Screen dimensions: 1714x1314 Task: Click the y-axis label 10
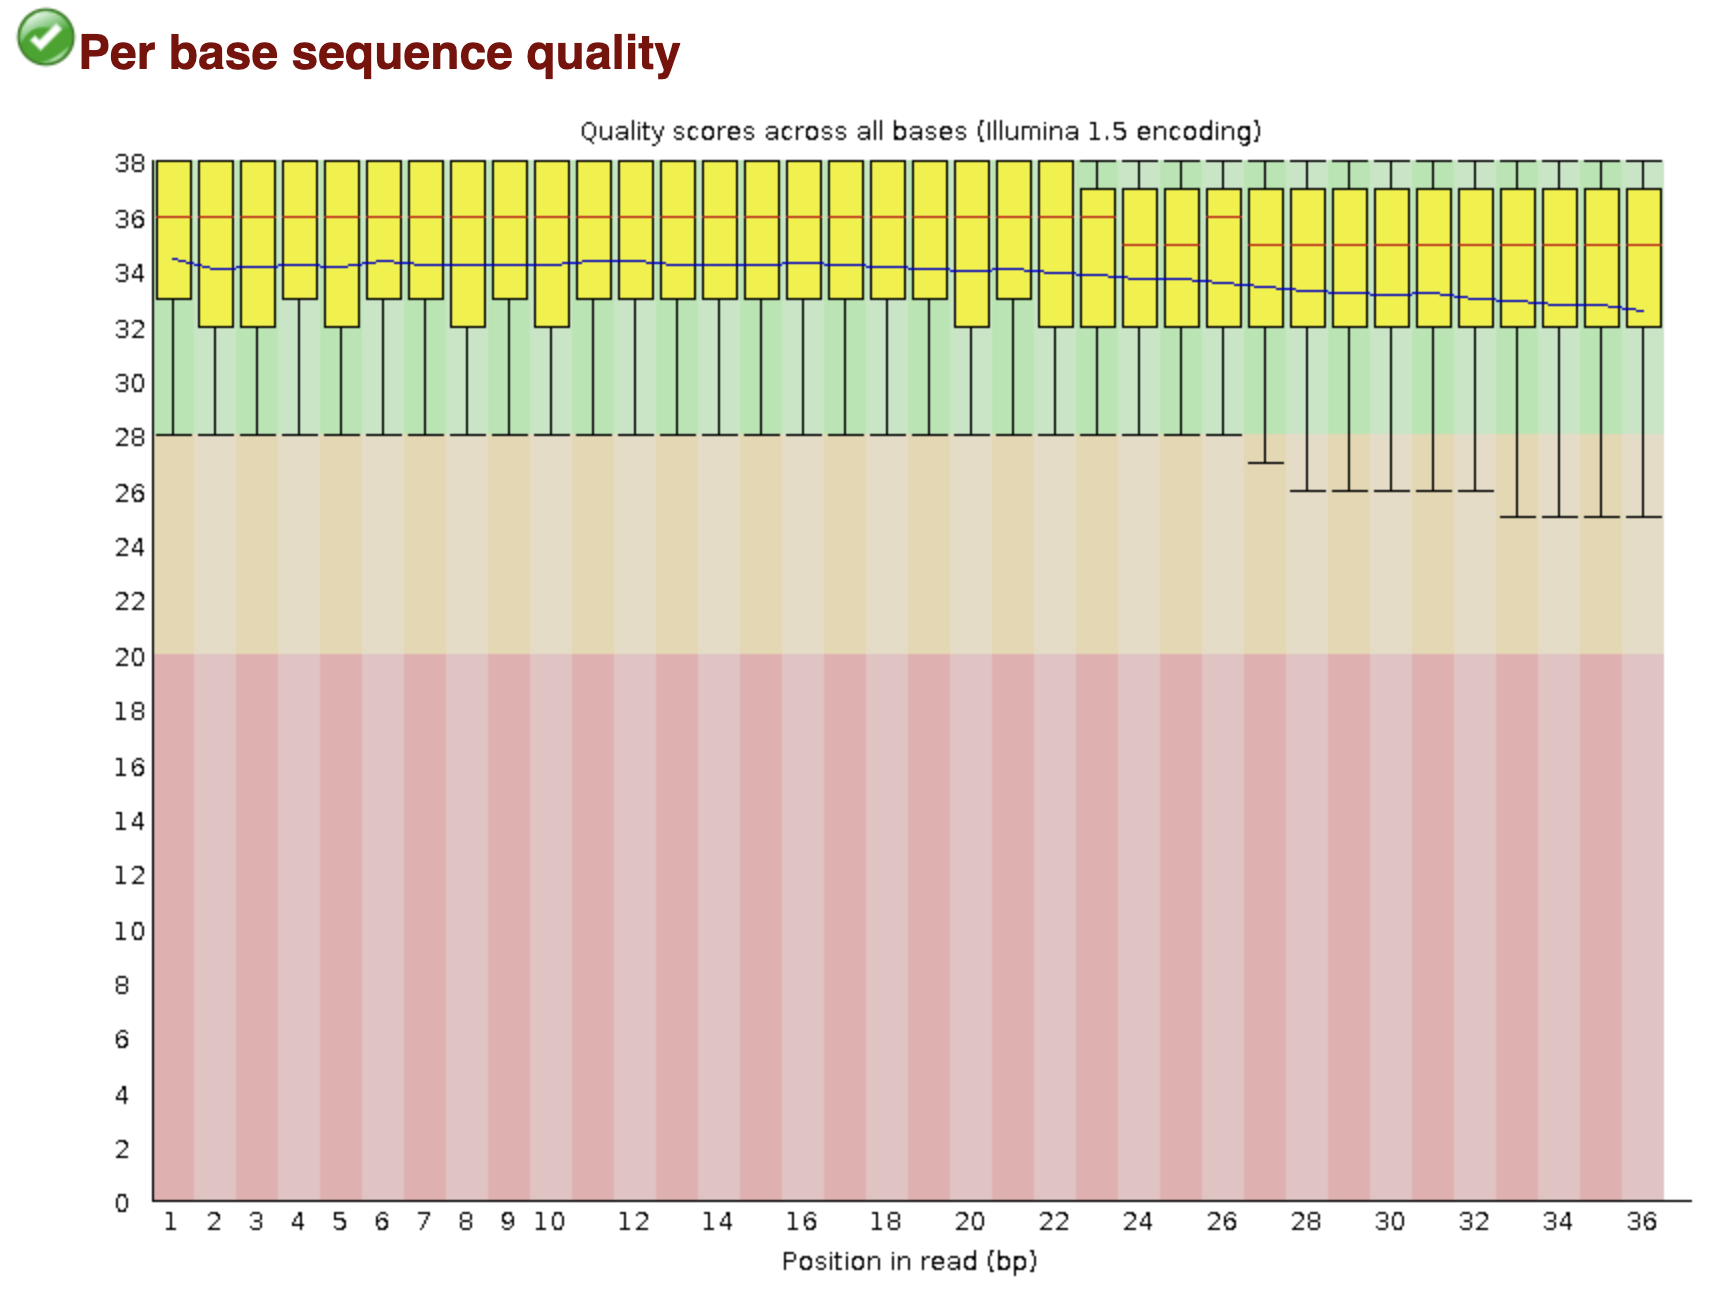[130, 931]
